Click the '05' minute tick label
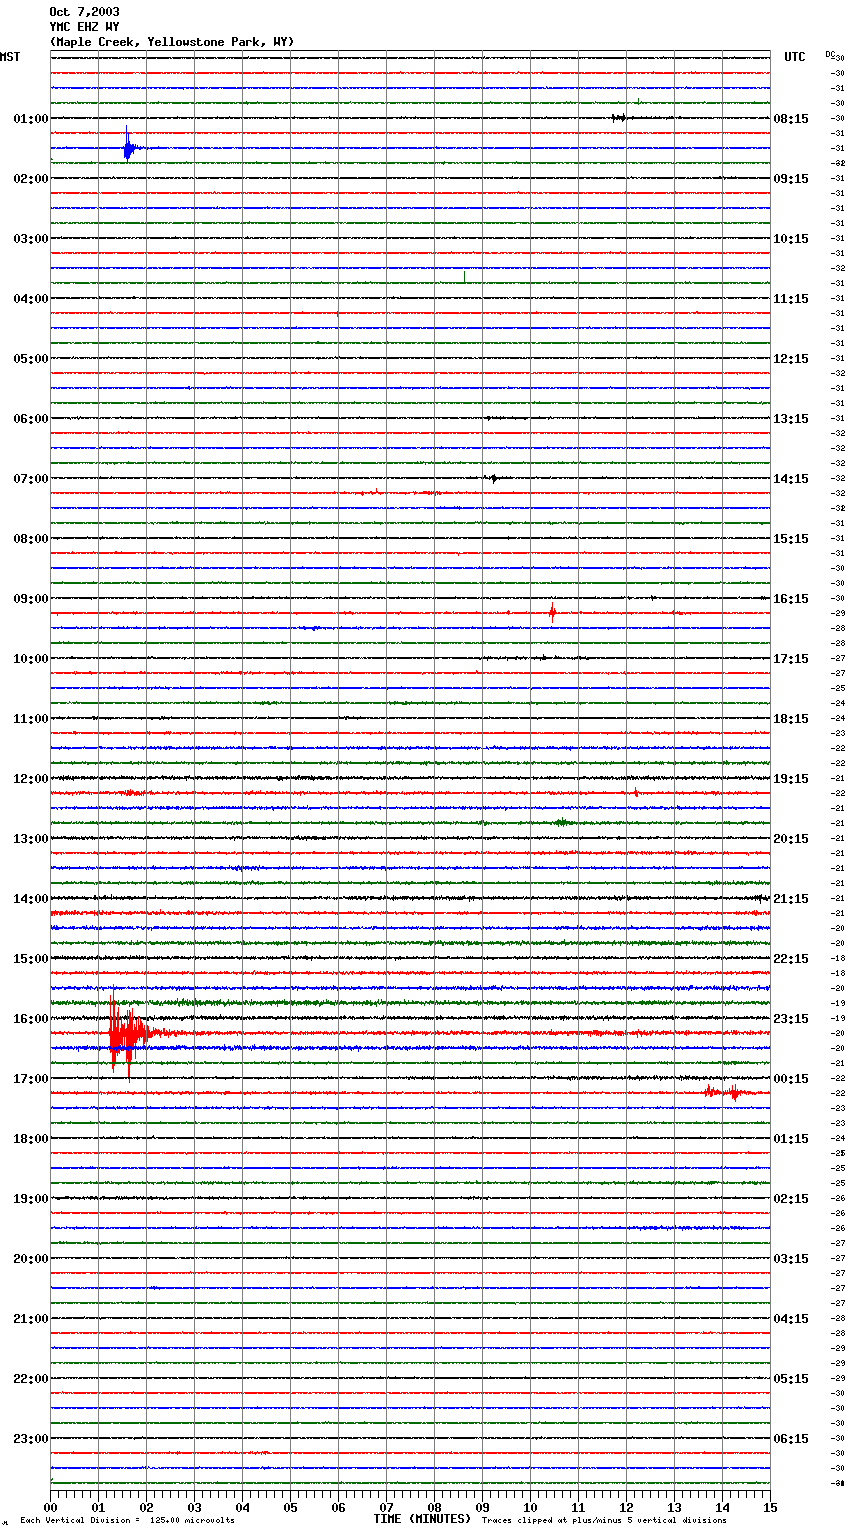Screen dimensions: 850x1534 click(290, 1507)
